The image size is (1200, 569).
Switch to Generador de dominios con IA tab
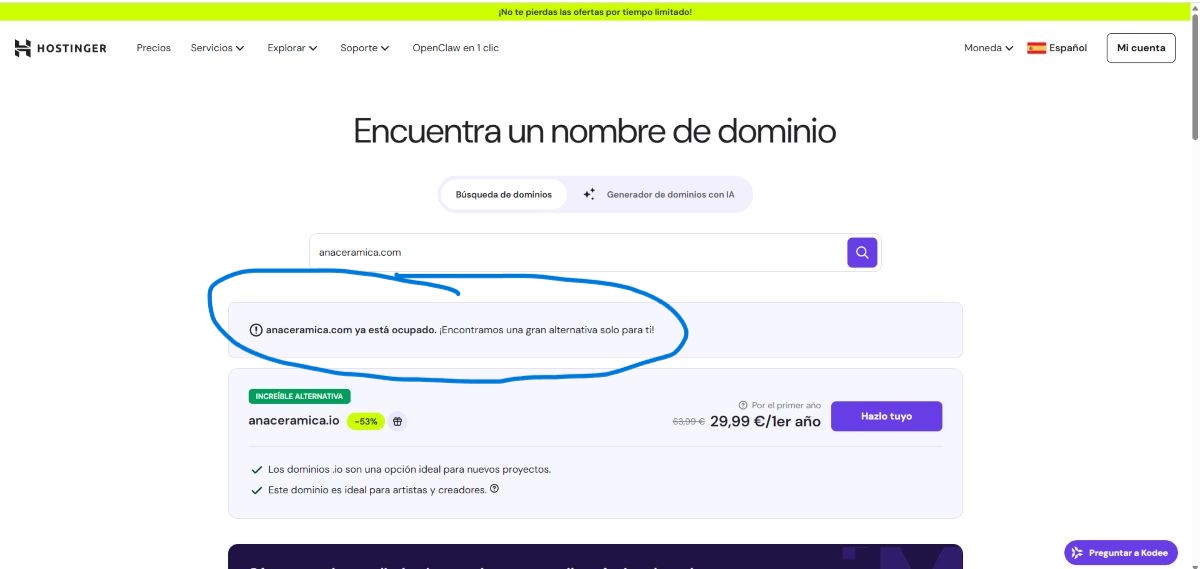point(659,194)
